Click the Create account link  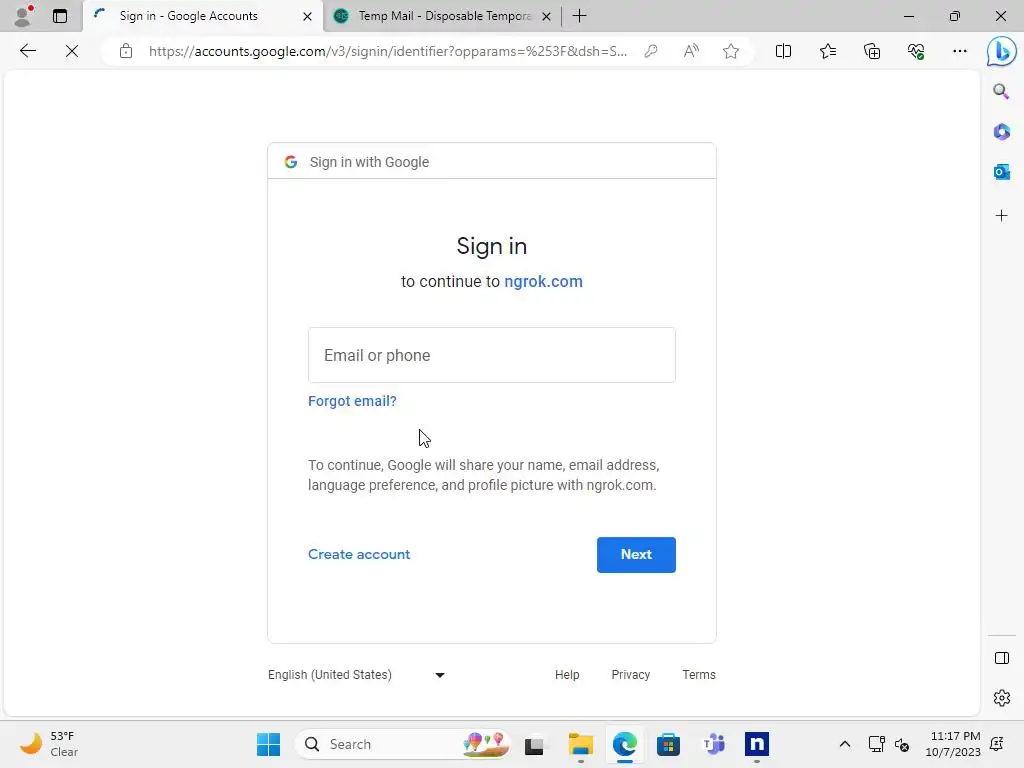click(x=359, y=554)
